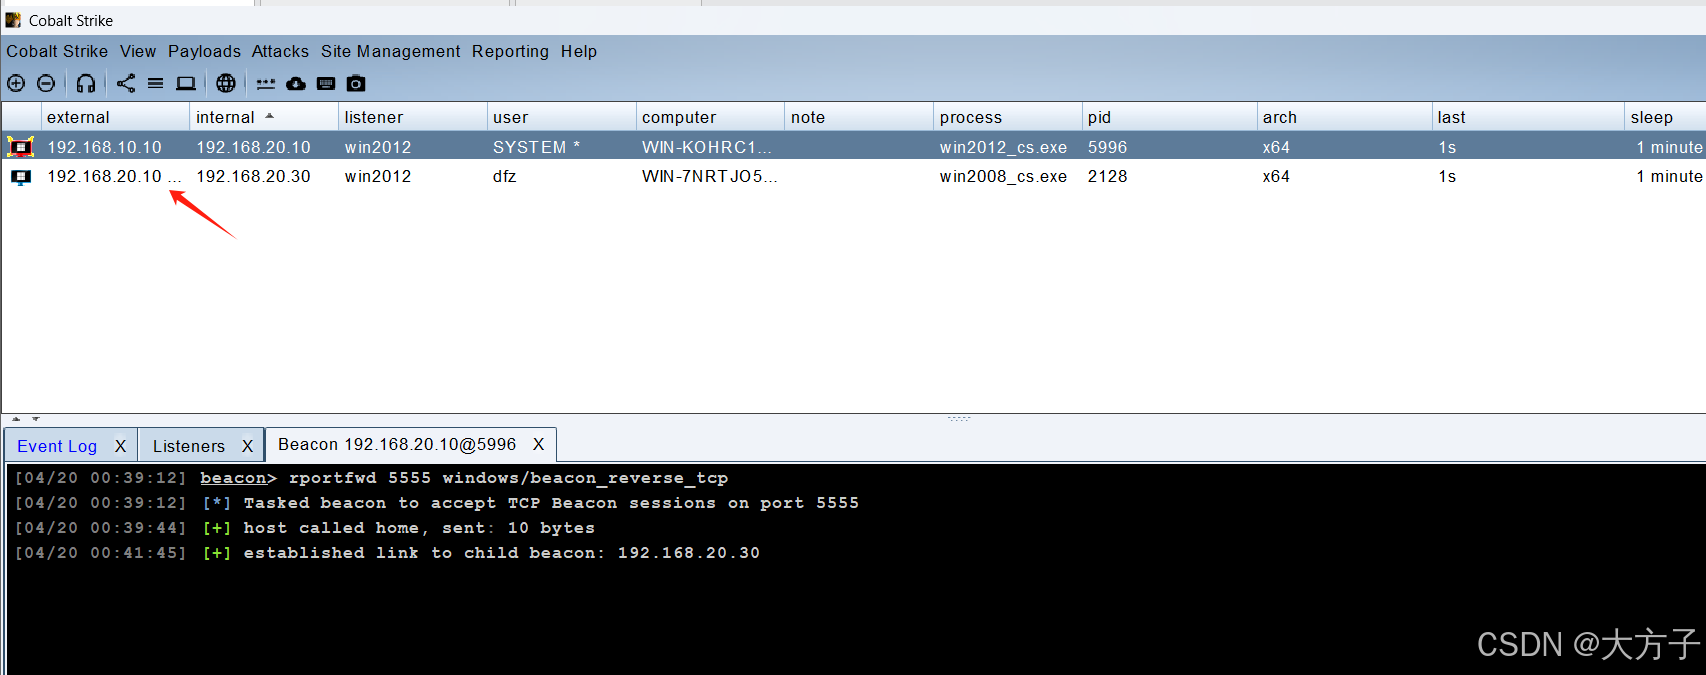Select beacon computer icon for 192.168.20.30 row
This screenshot has width=1706, height=675.
point(20,177)
